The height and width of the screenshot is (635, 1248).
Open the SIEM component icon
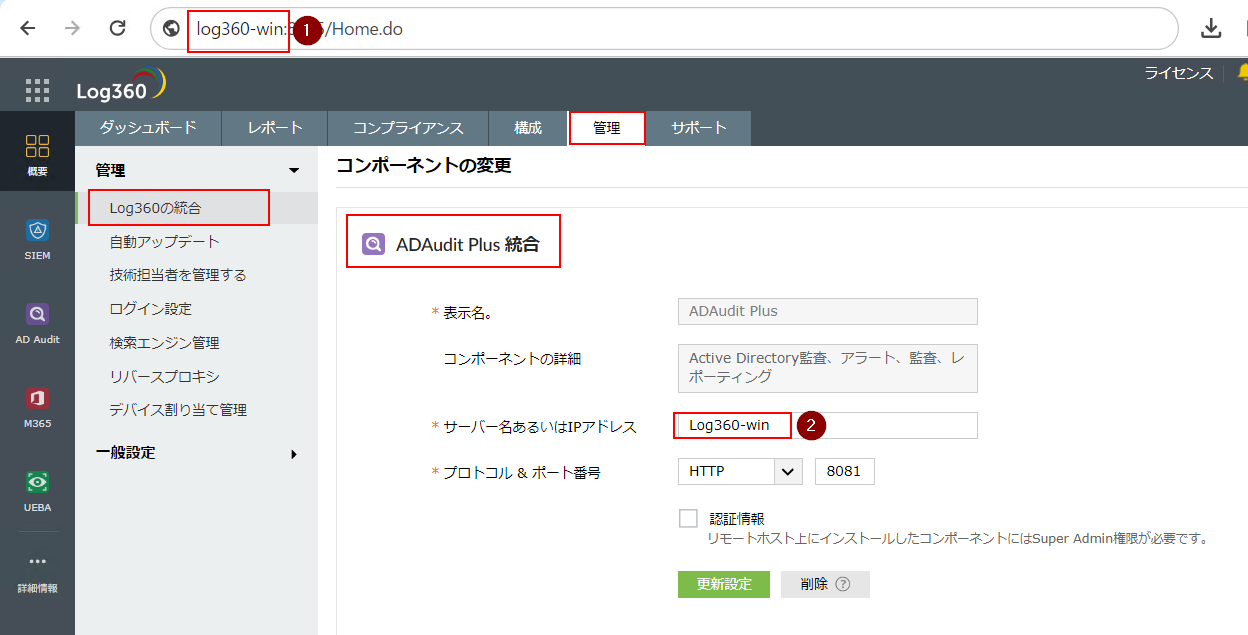pyautogui.click(x=37, y=240)
